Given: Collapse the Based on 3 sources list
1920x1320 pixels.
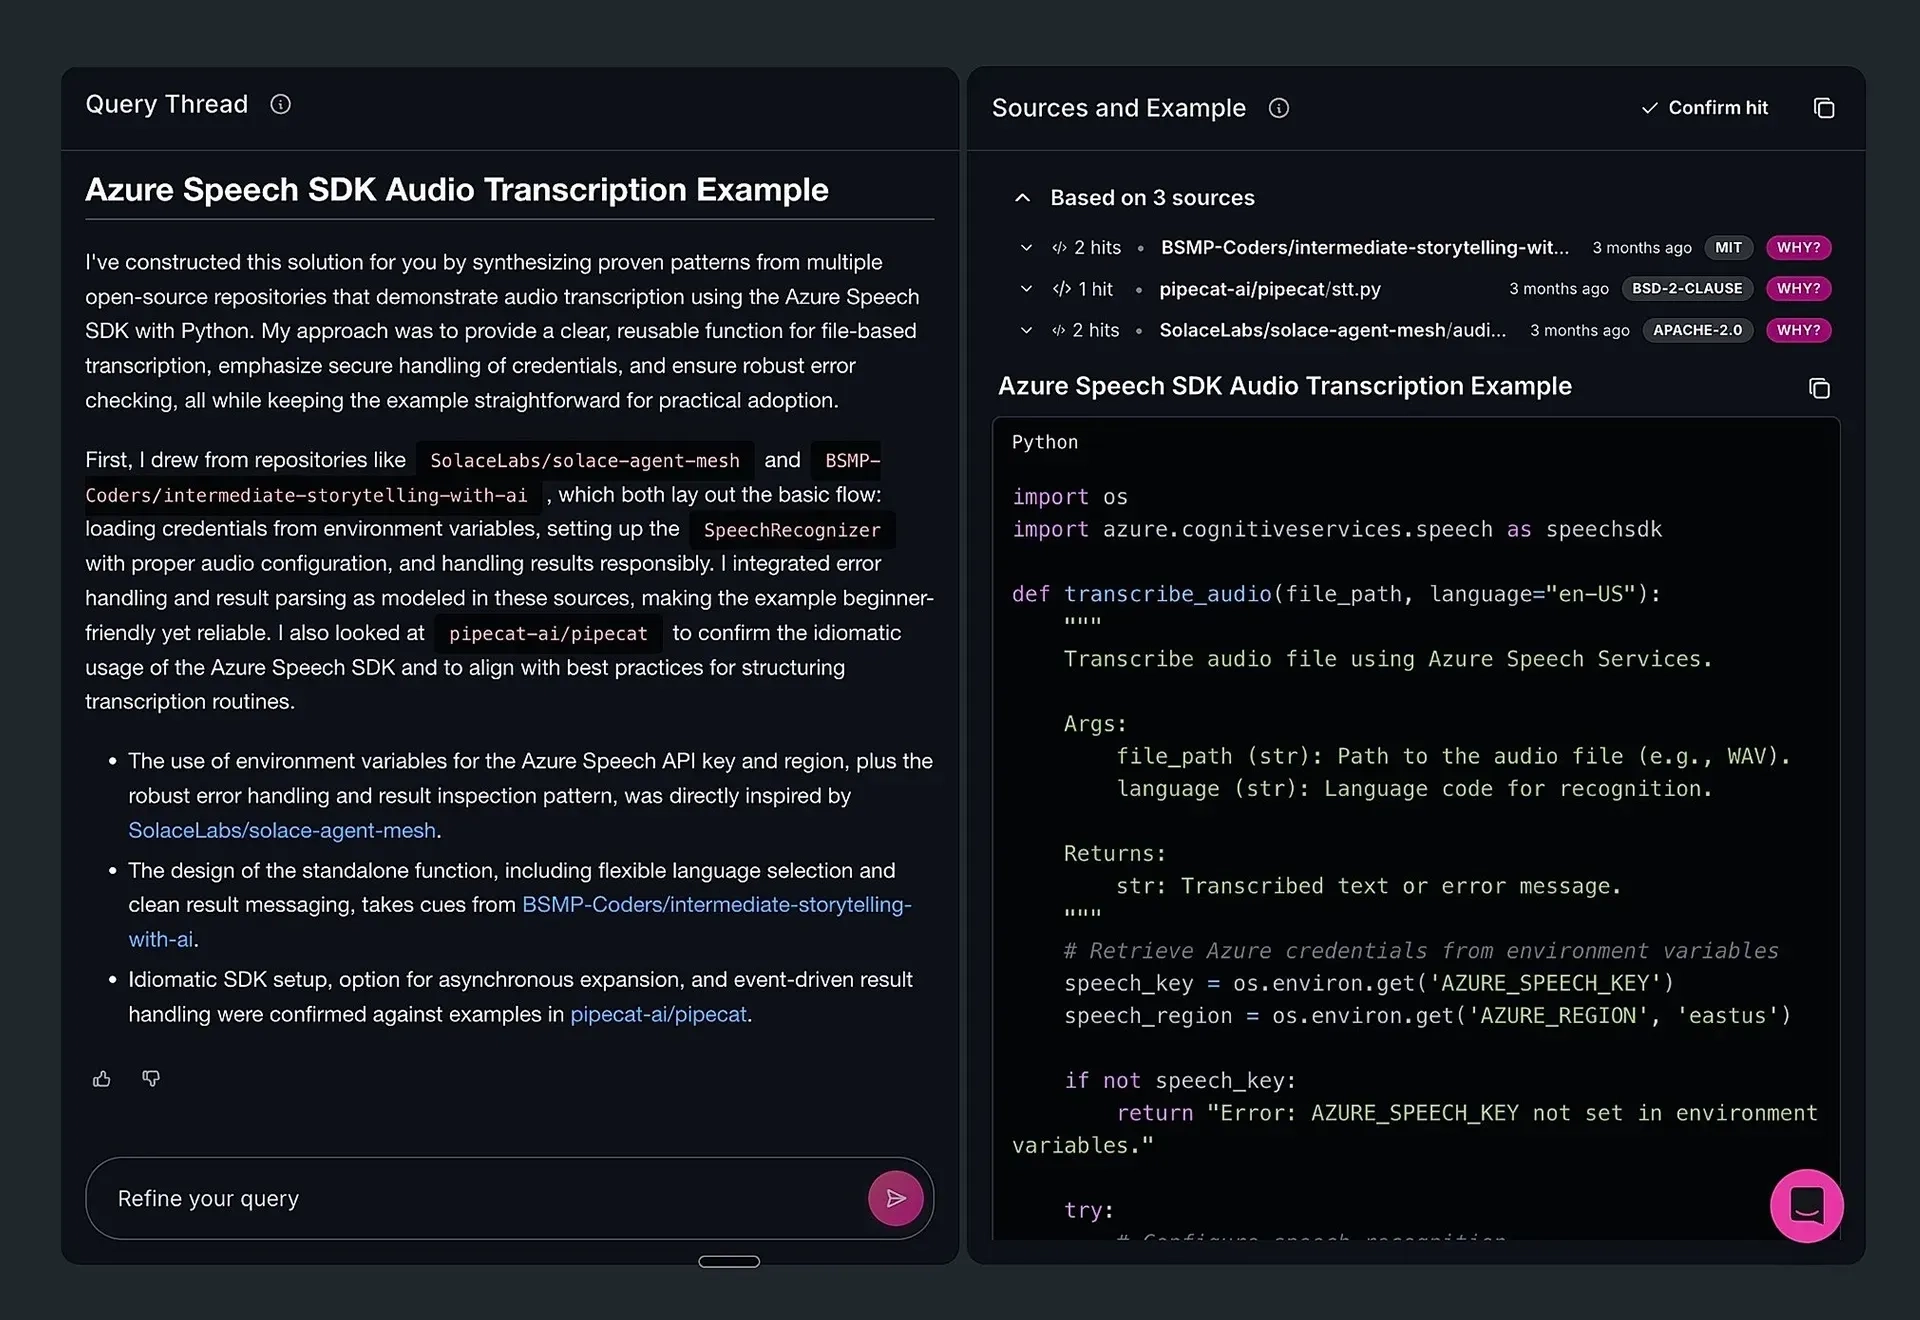Looking at the screenshot, I should (1022, 197).
